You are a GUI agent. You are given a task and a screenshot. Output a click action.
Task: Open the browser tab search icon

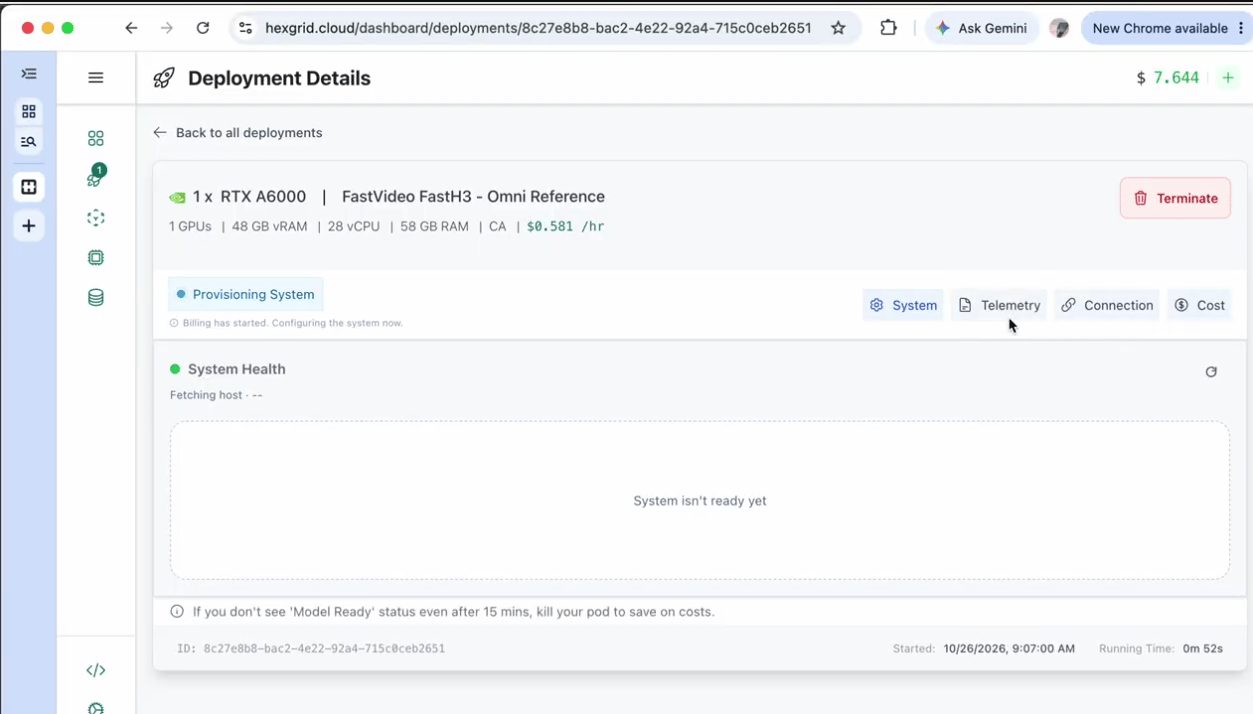[29, 142]
